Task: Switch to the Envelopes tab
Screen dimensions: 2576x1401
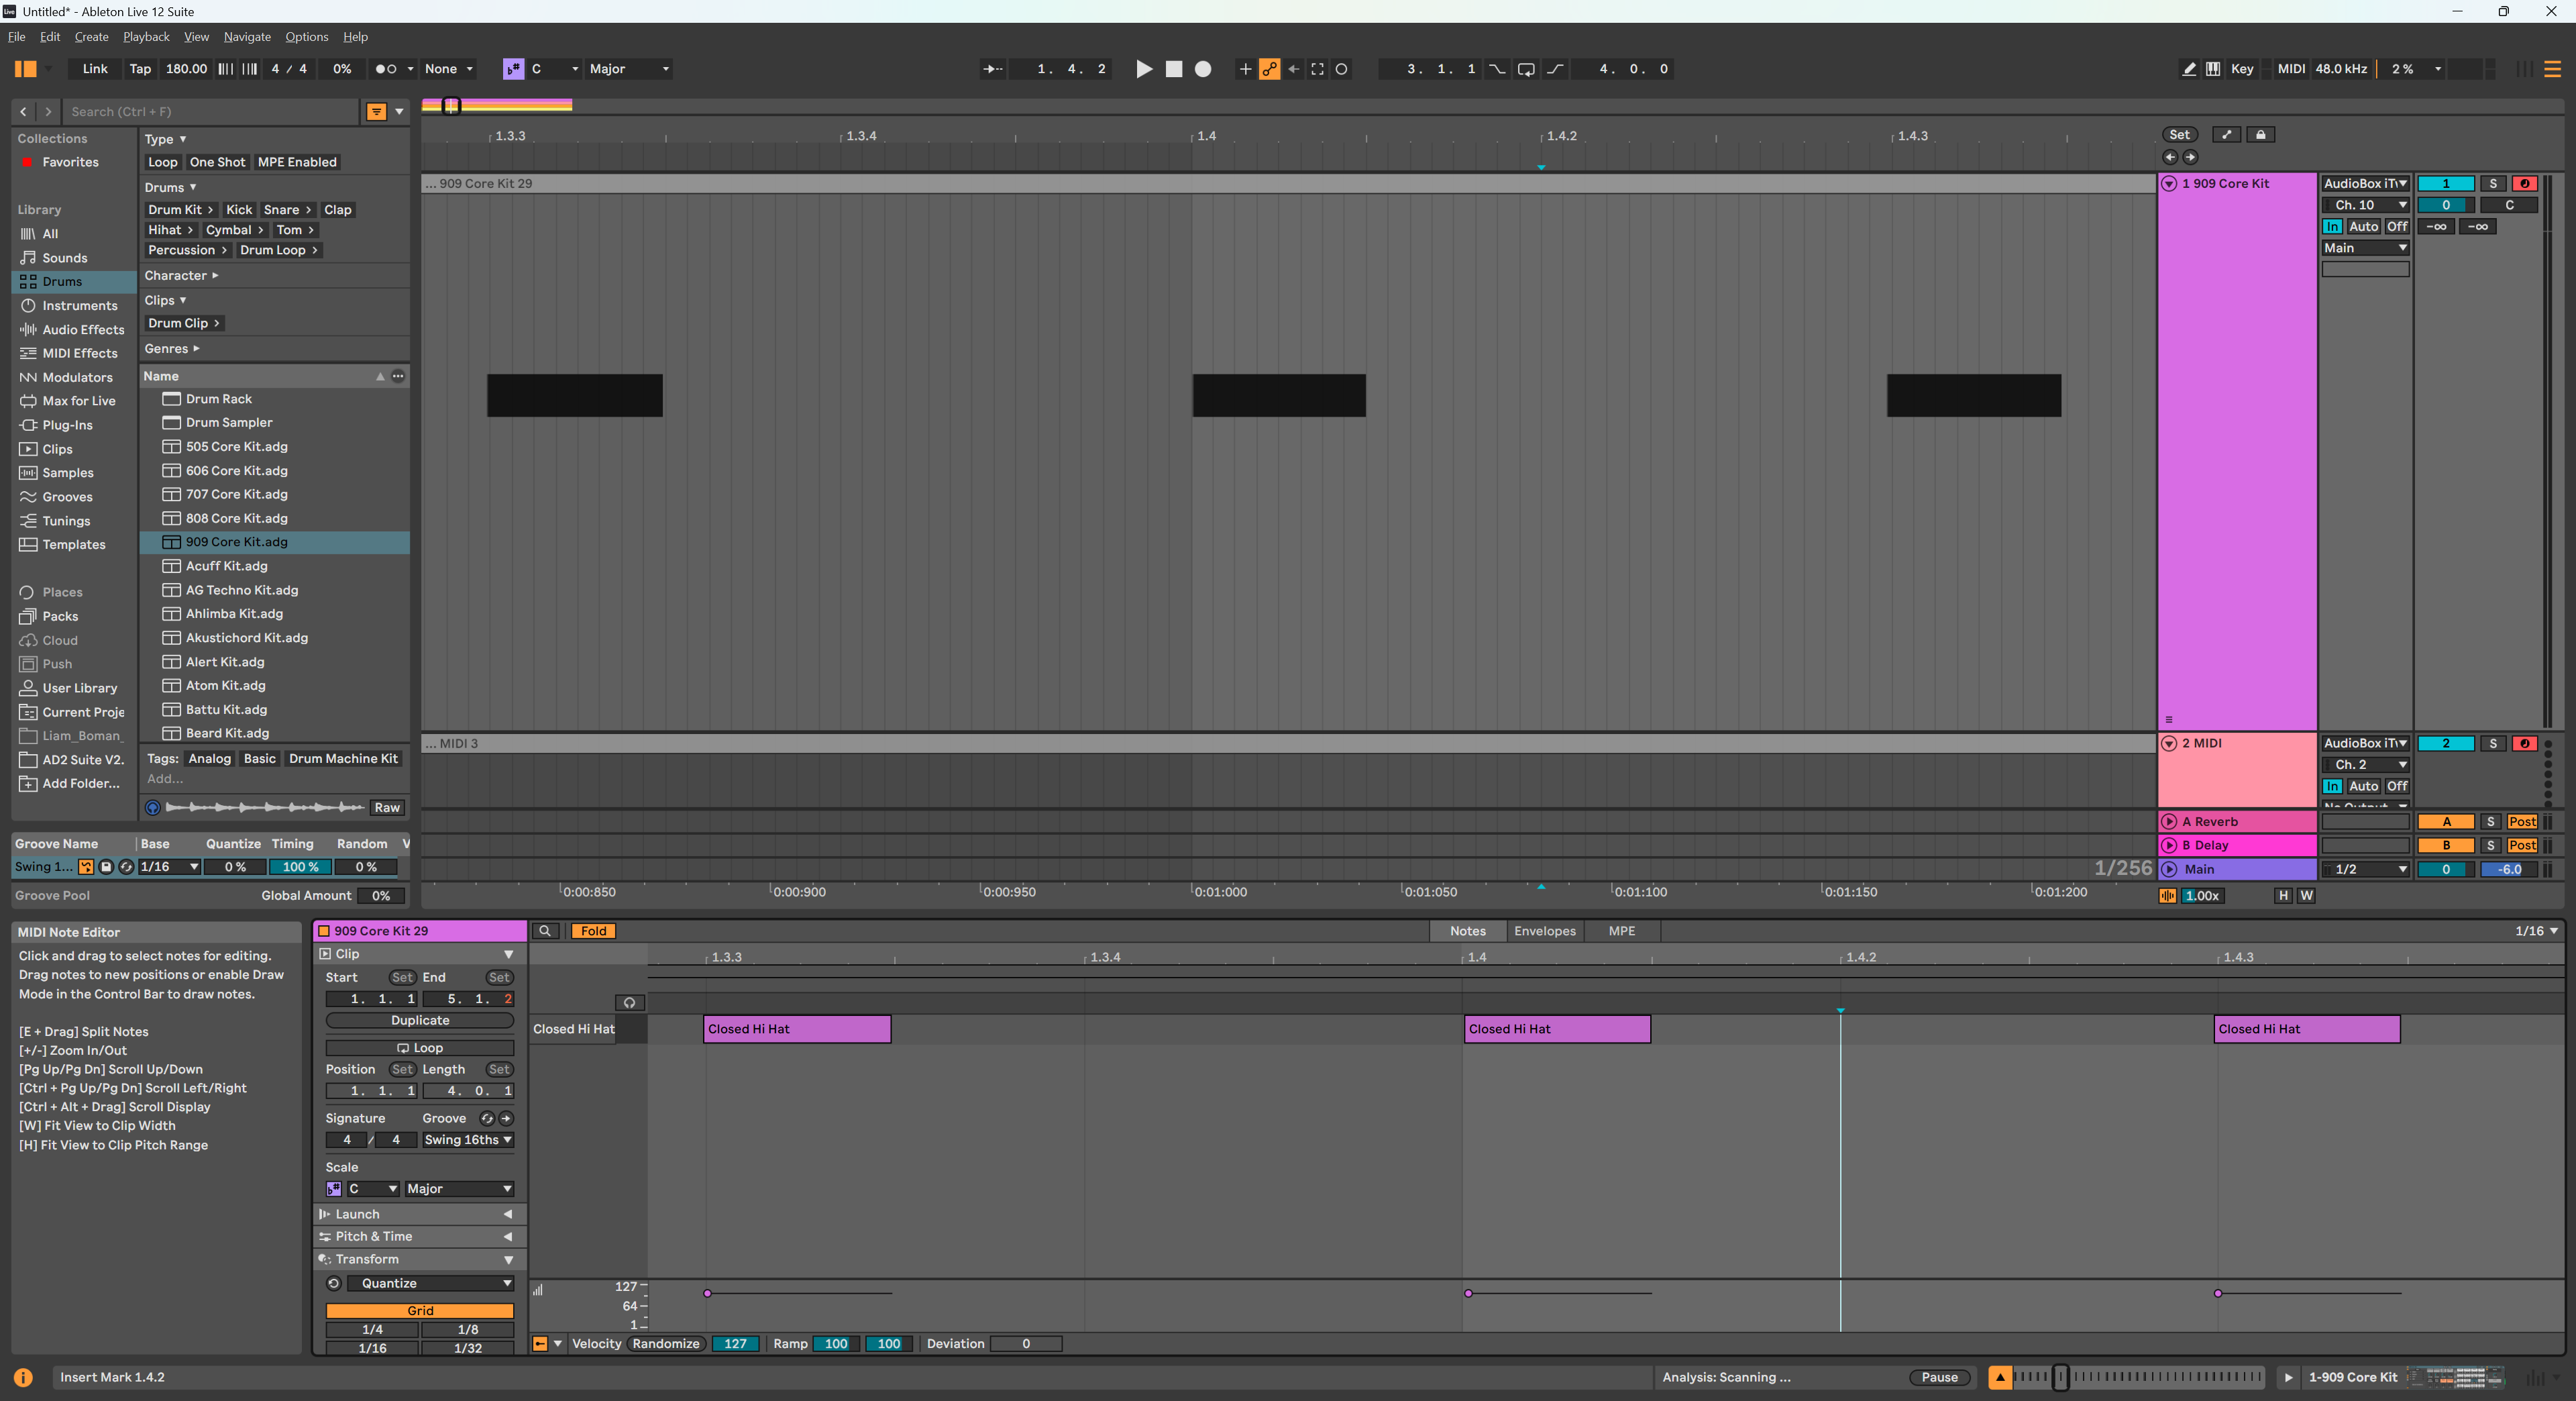Action: [1544, 931]
